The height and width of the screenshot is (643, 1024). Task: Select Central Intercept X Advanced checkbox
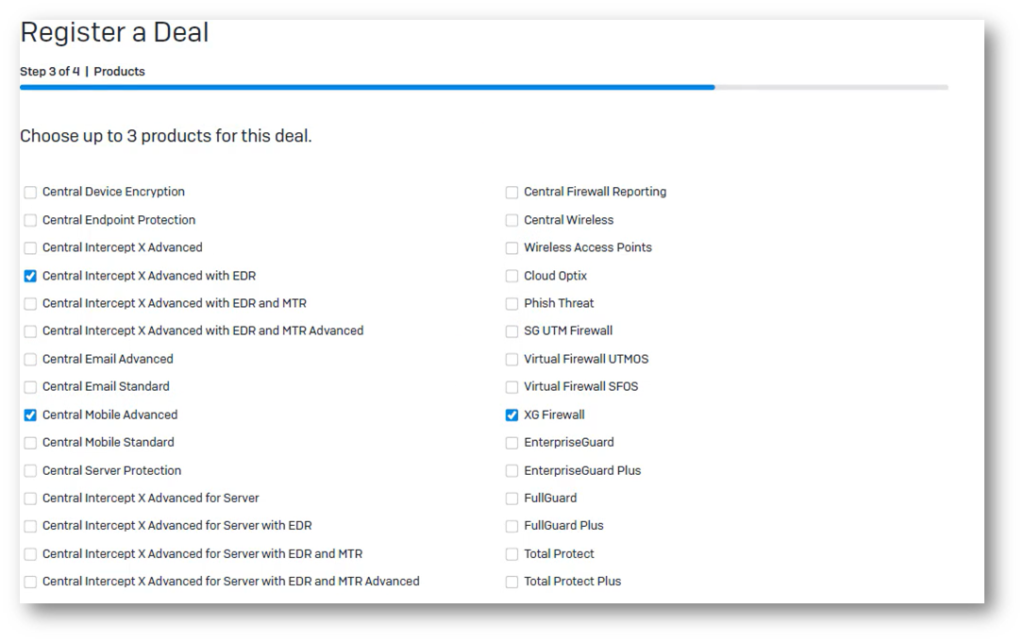(x=30, y=248)
